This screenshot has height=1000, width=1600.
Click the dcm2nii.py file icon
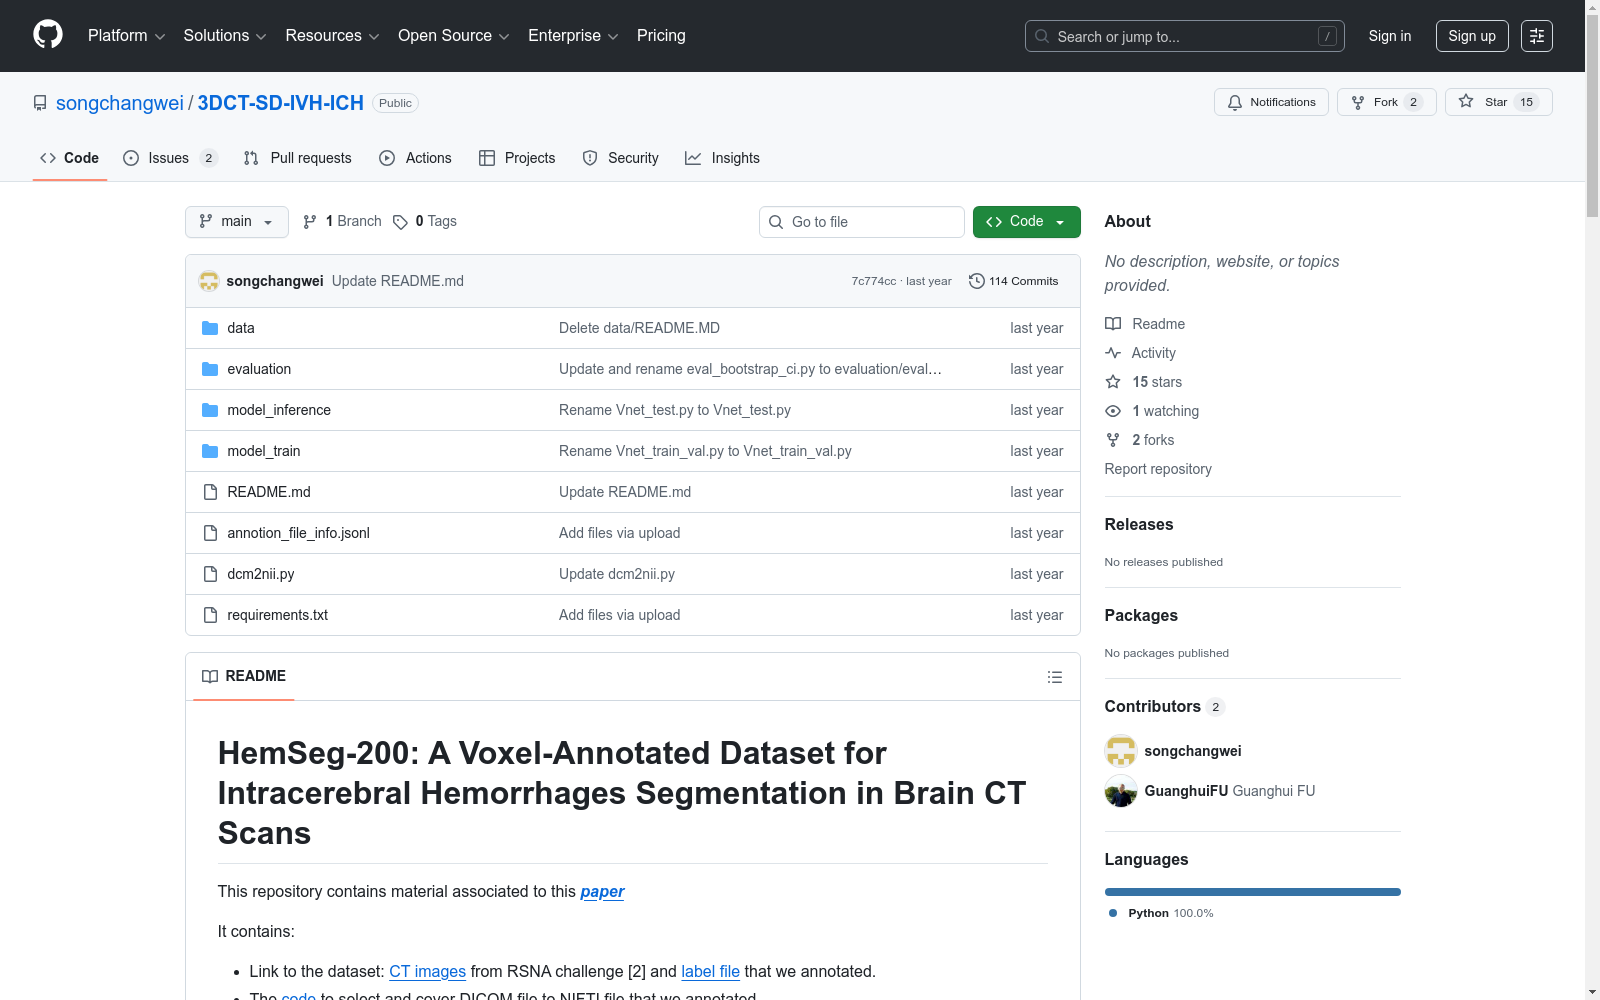tap(210, 574)
